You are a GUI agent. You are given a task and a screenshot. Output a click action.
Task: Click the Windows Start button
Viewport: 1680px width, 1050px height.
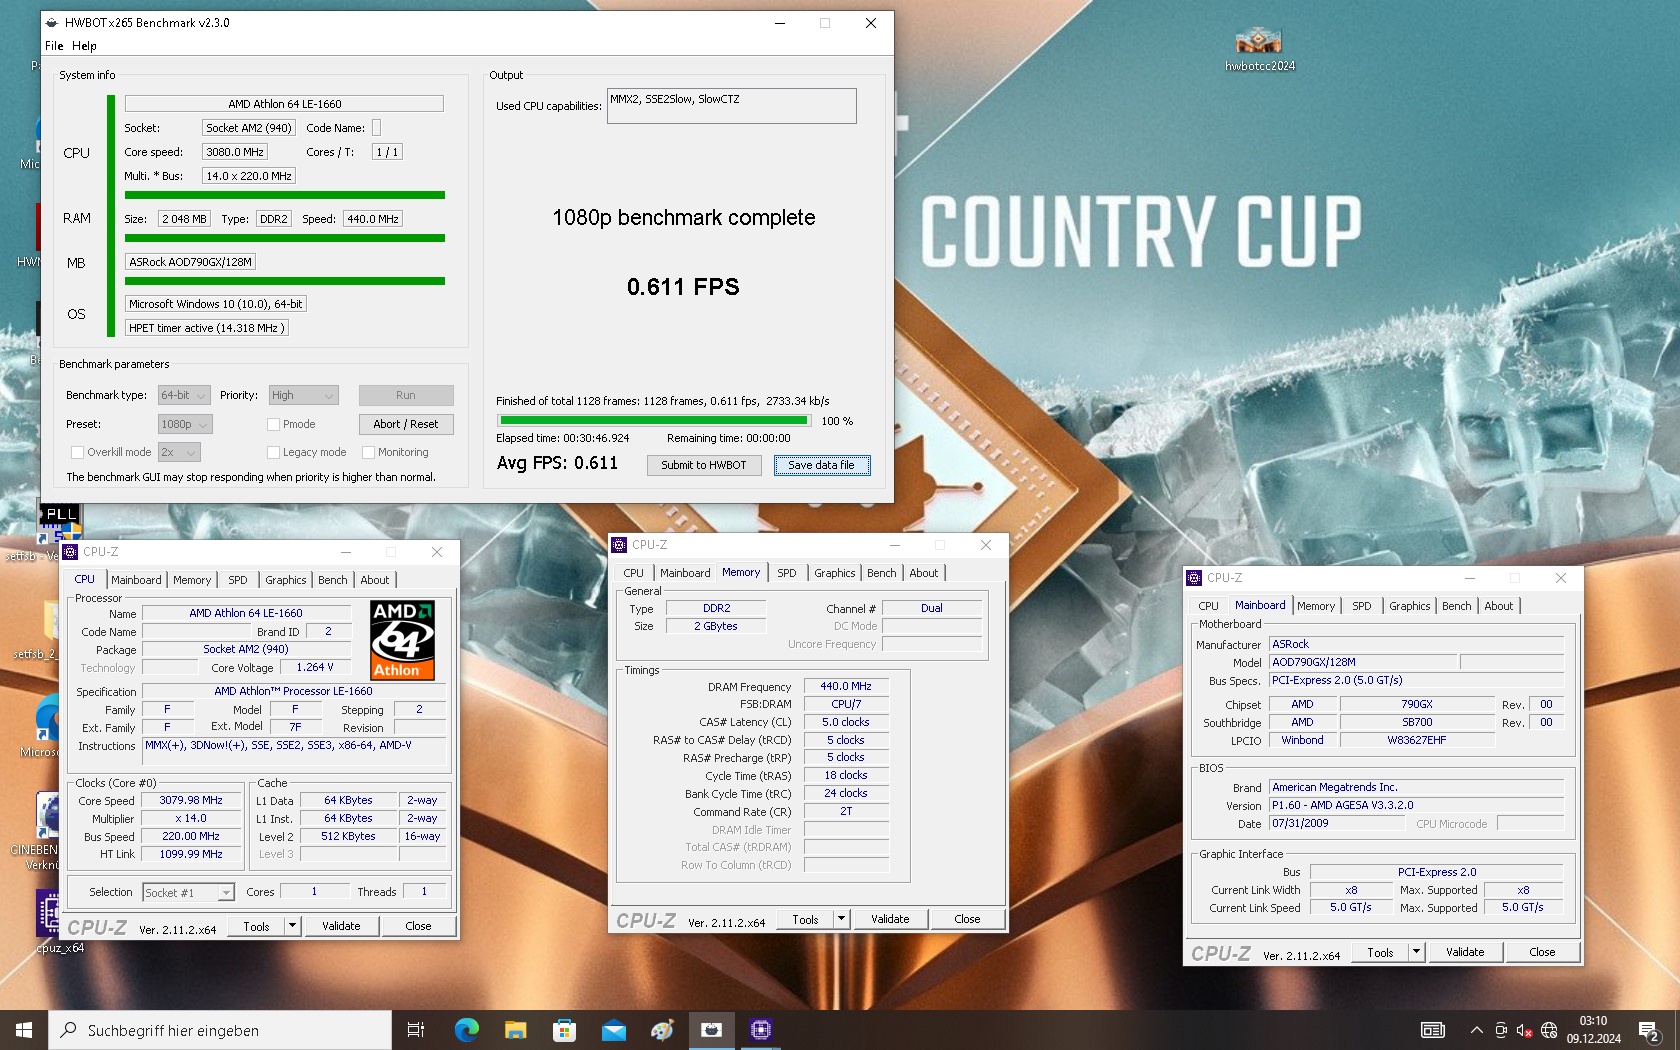[x=24, y=1030]
